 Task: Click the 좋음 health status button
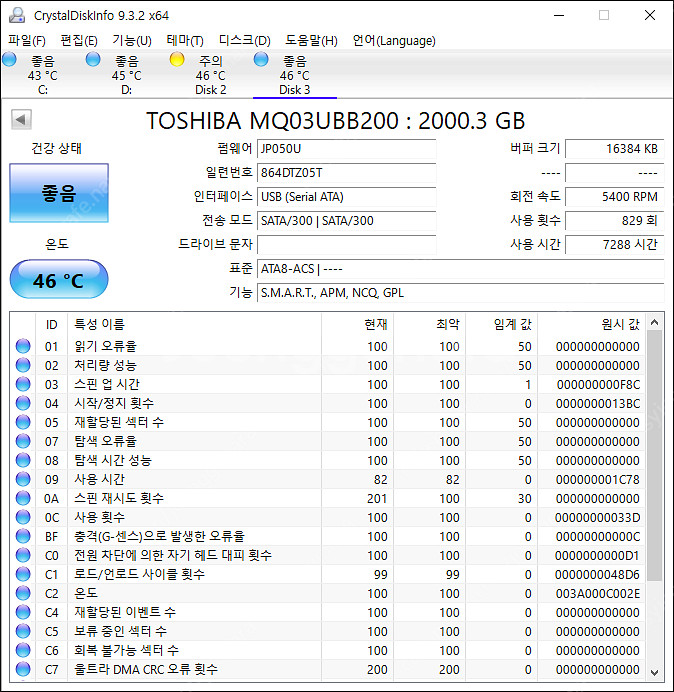59,193
